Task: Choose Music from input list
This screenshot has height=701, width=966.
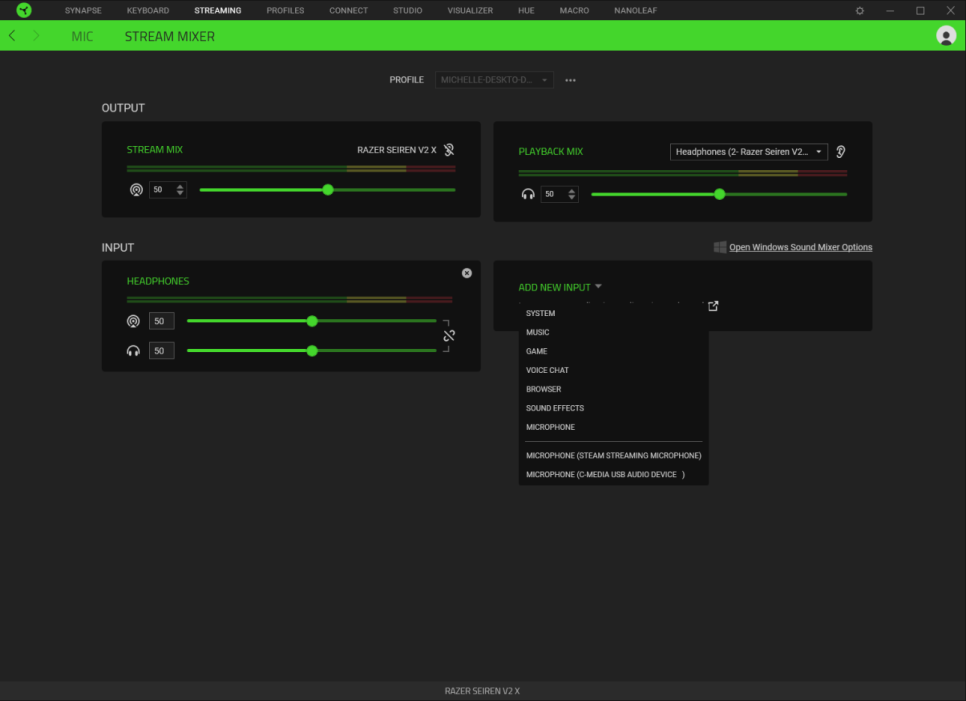Action: 613,333
